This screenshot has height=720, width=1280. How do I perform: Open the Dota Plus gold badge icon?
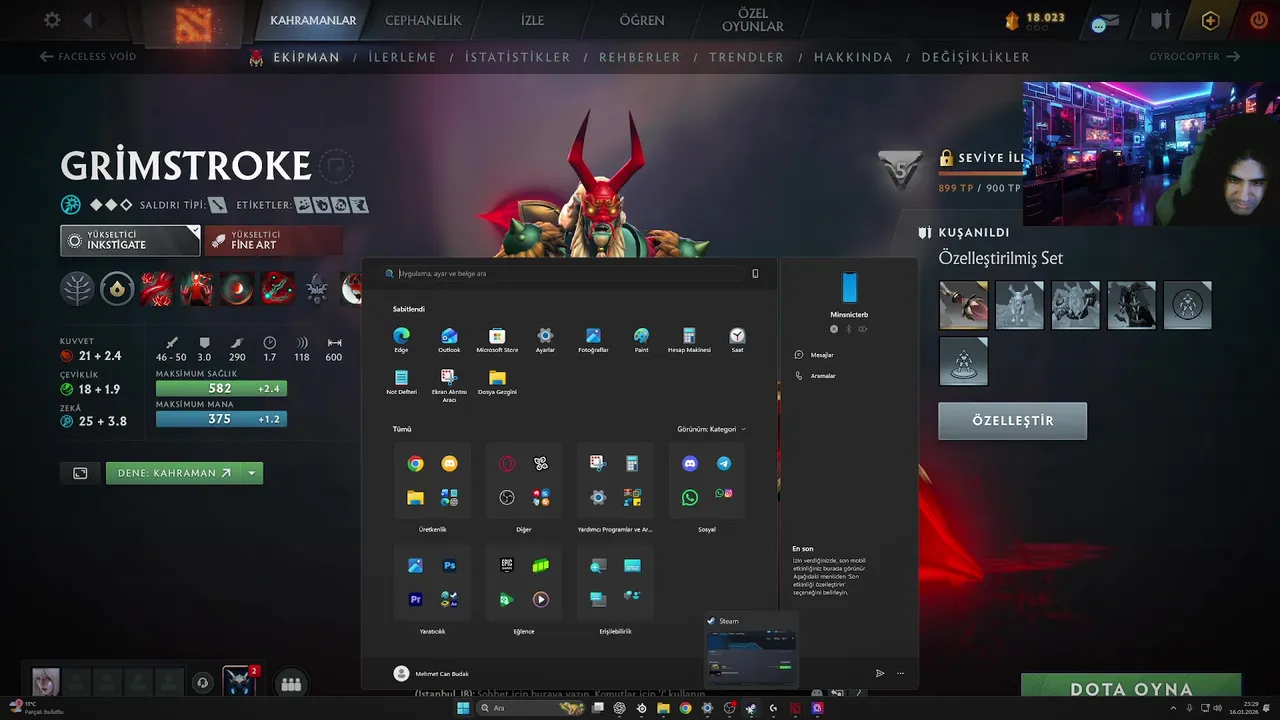pos(1210,20)
